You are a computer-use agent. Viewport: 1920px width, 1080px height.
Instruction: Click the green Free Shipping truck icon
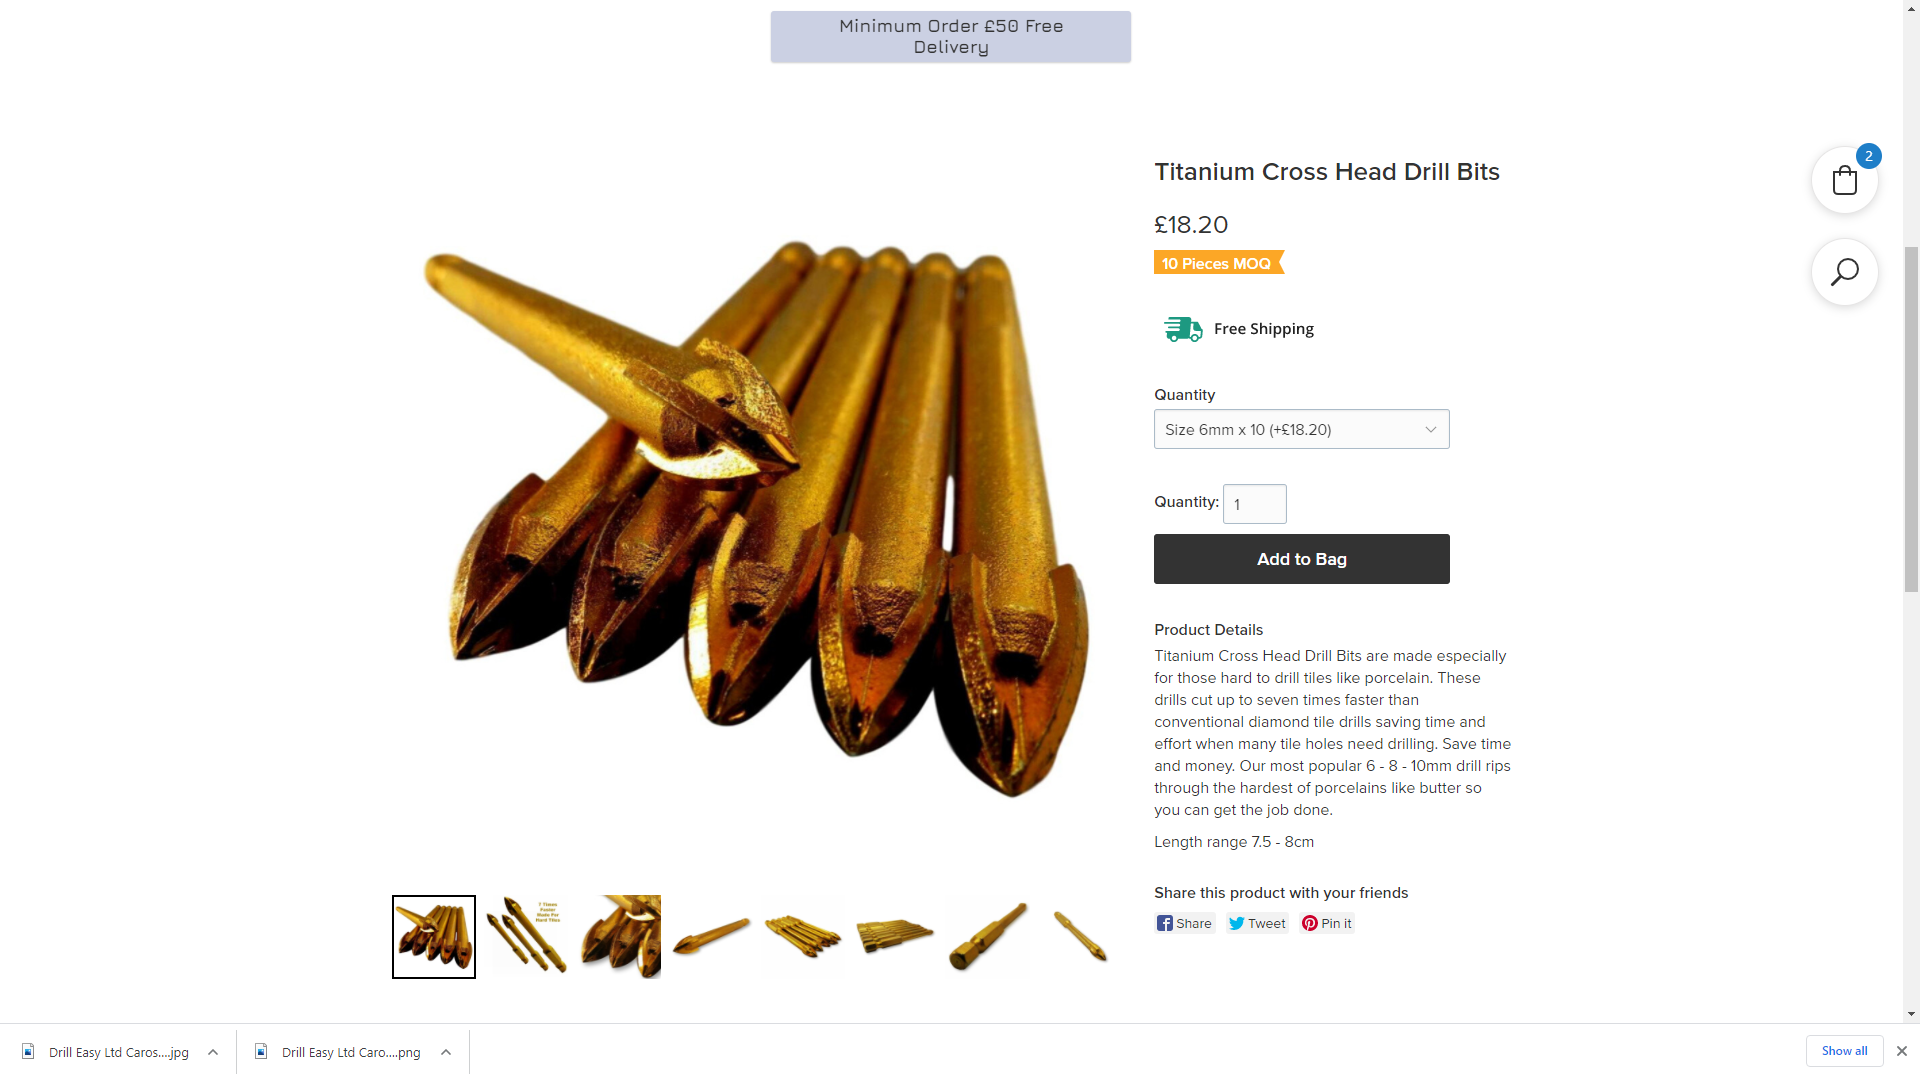pyautogui.click(x=1183, y=329)
